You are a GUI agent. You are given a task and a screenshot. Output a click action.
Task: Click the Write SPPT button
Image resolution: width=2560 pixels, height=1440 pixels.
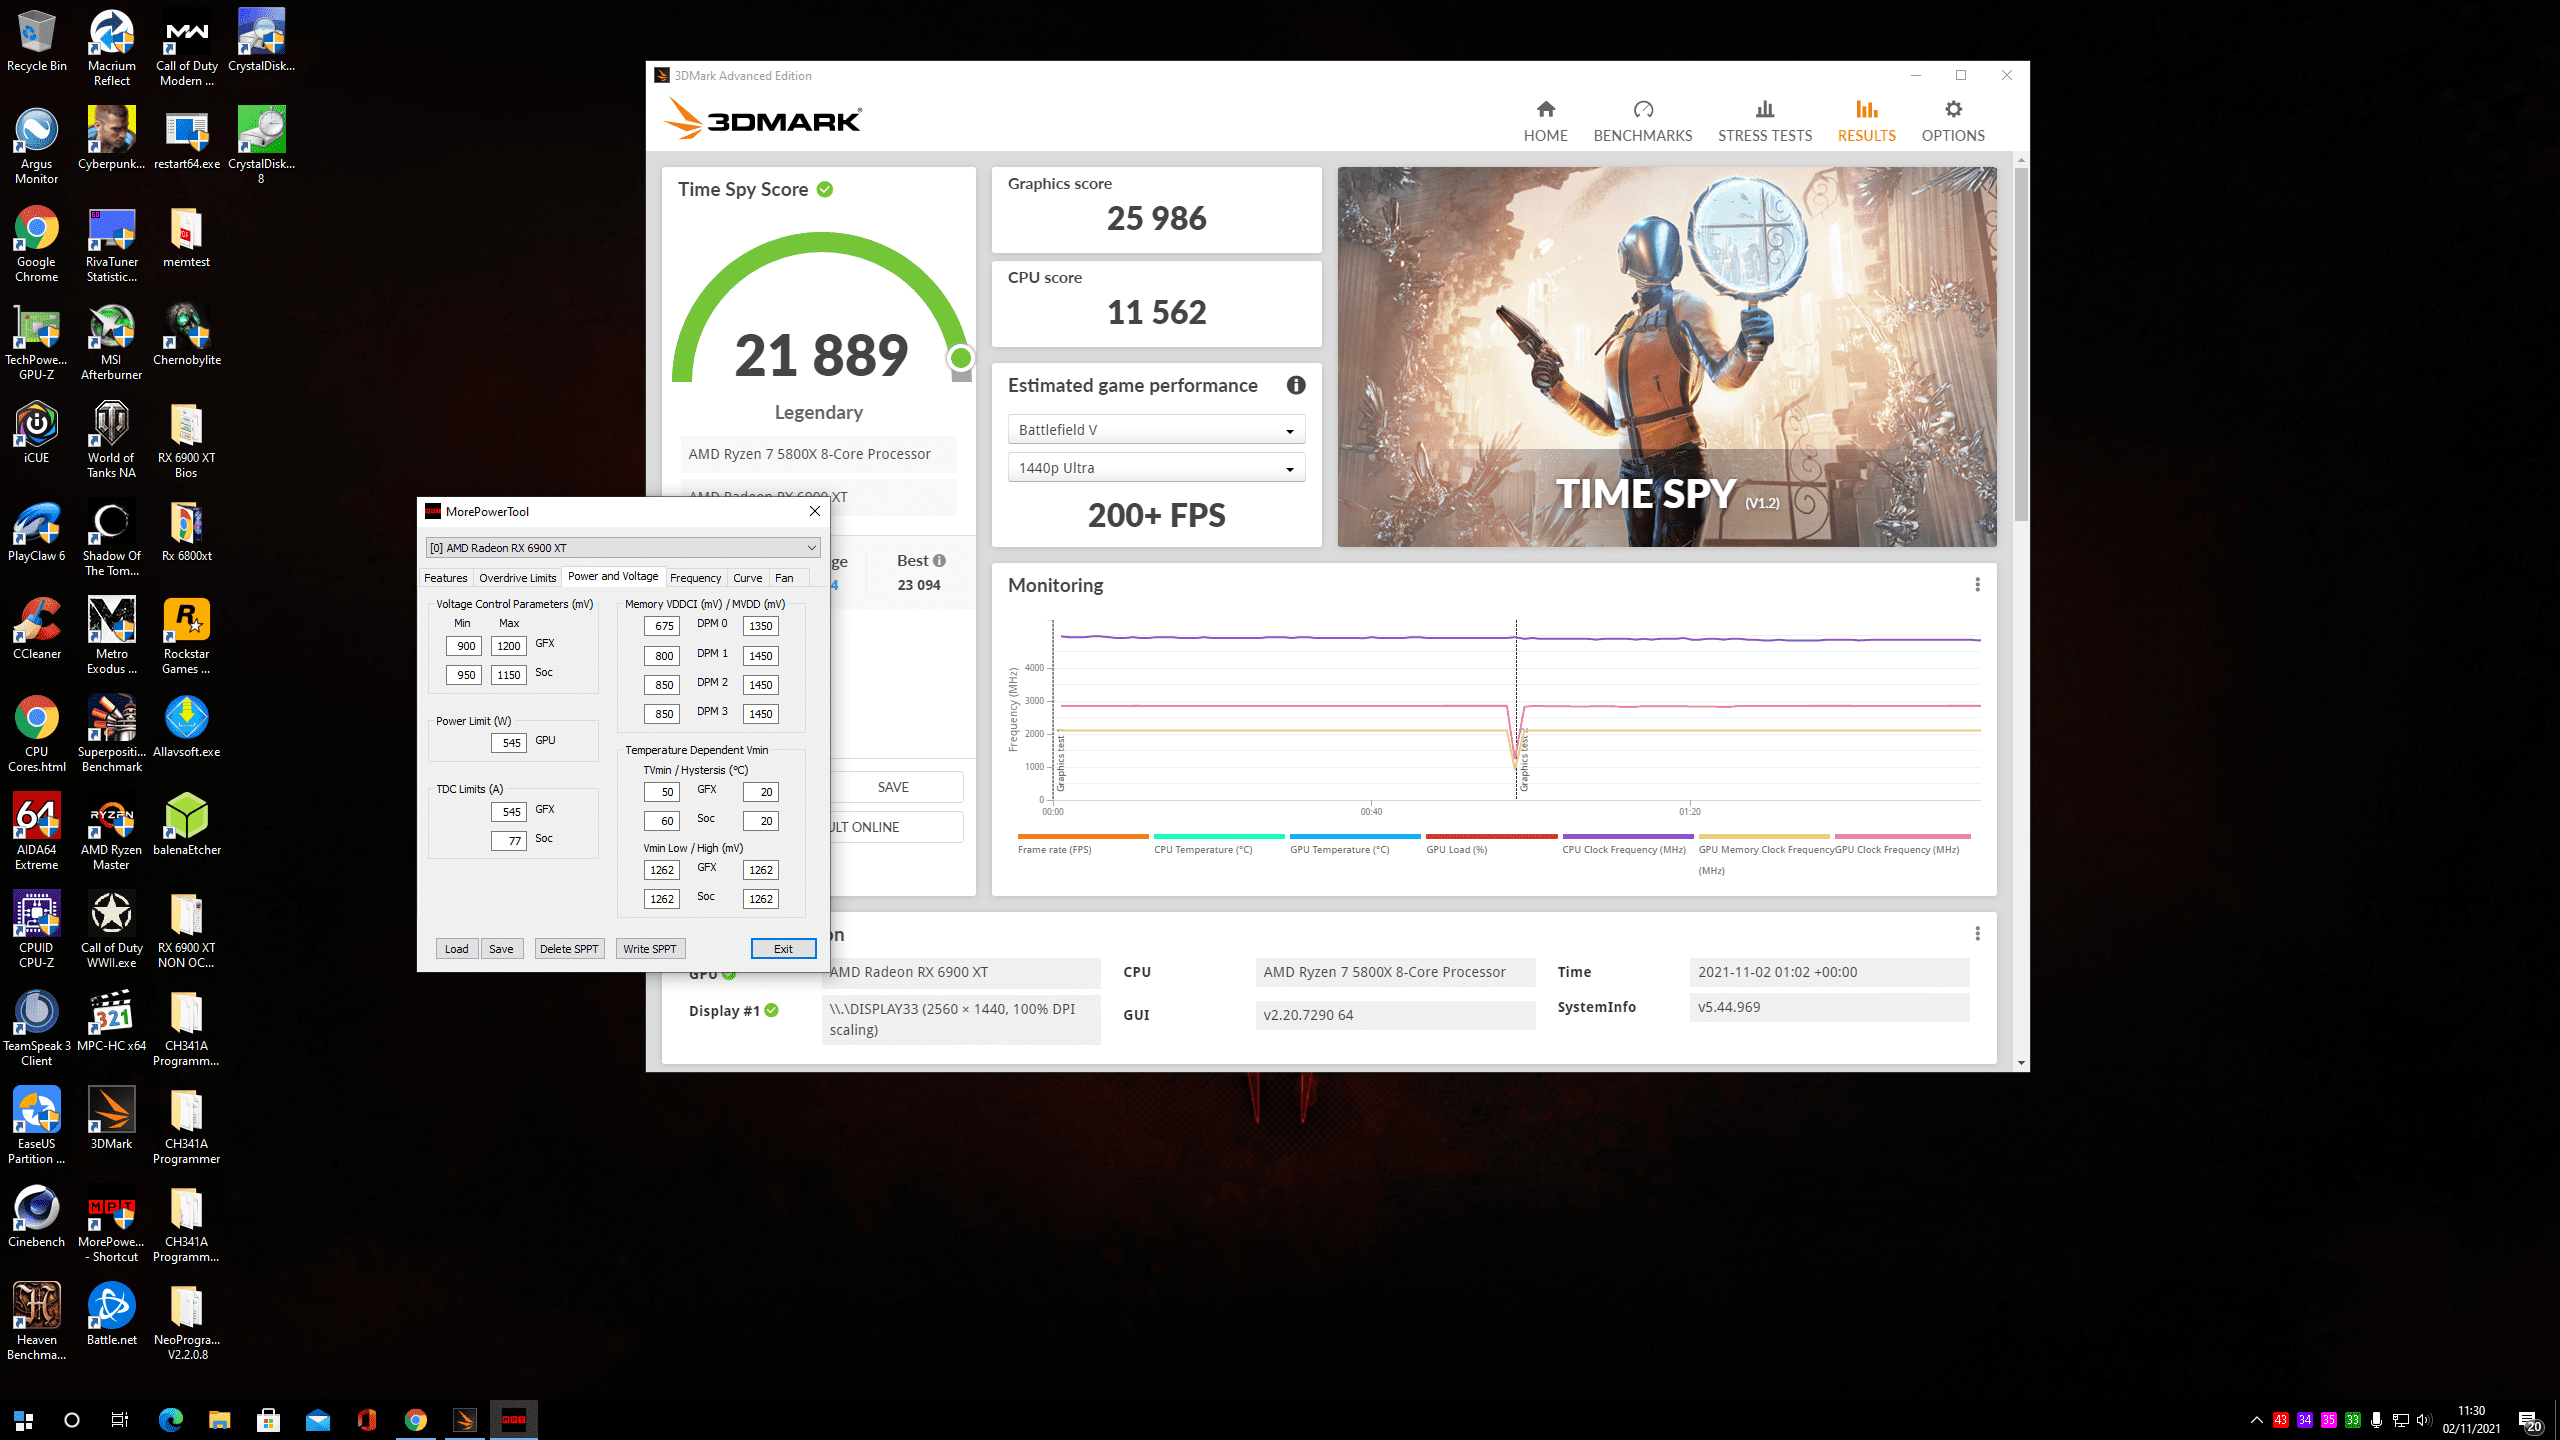[650, 949]
